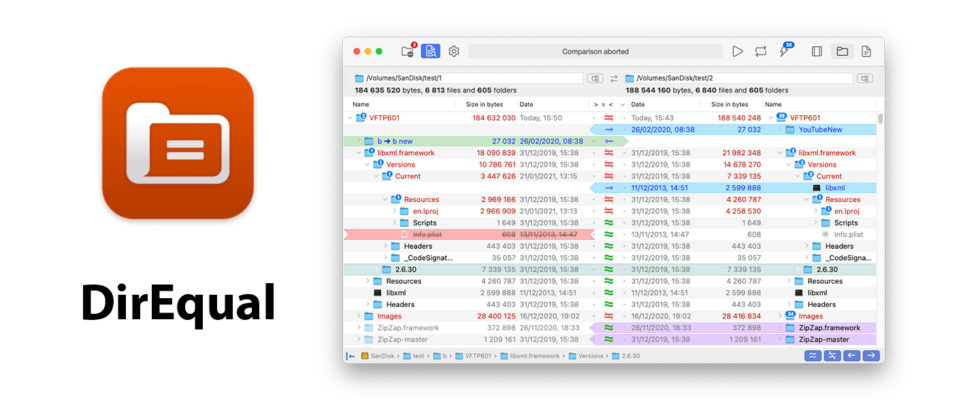Screen dimensions: 980x420
Task: Expand right YouTubeNew folder chevron
Action: click(780, 129)
